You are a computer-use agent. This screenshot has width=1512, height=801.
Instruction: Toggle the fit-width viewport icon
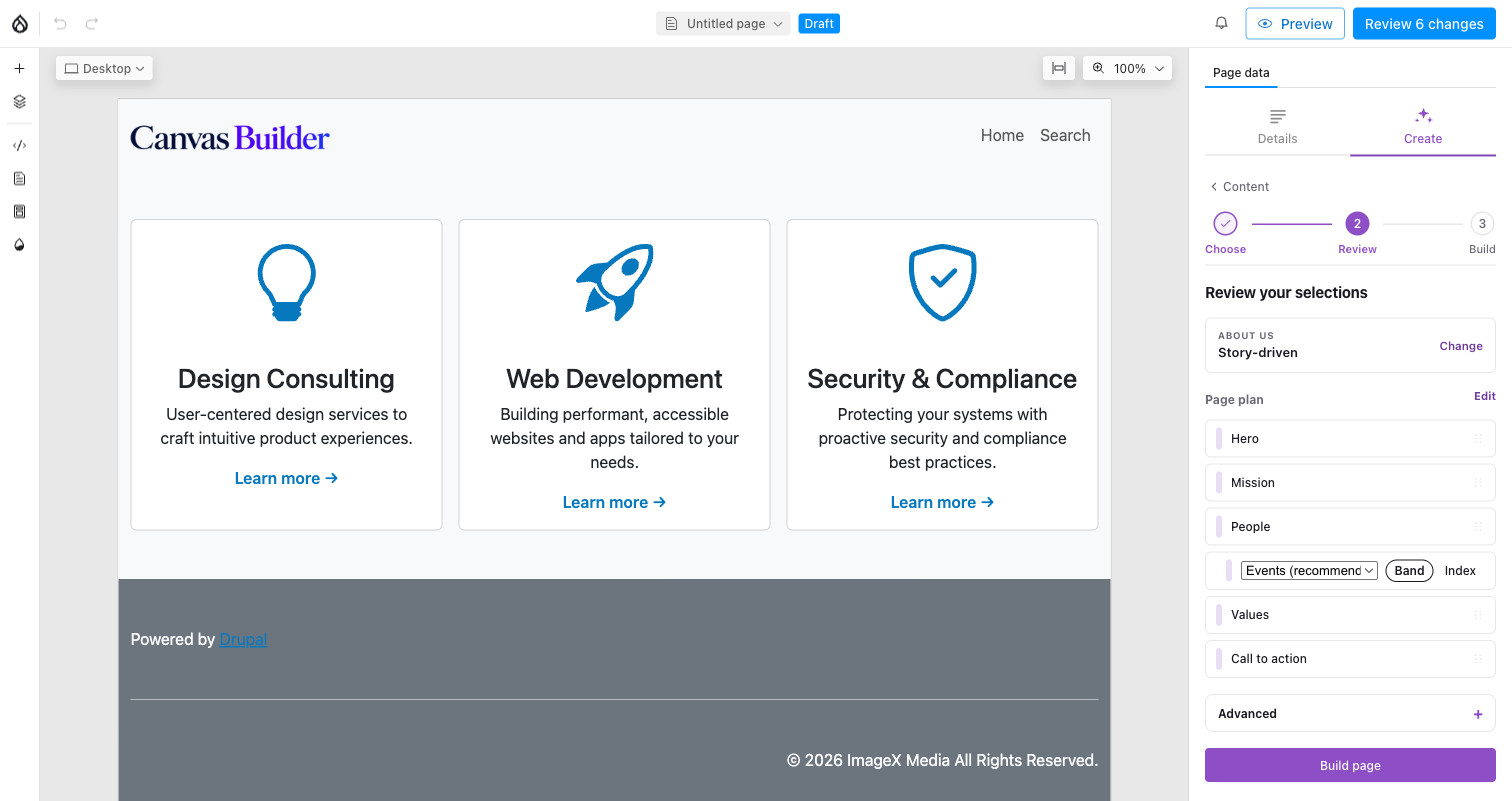pyautogui.click(x=1058, y=68)
